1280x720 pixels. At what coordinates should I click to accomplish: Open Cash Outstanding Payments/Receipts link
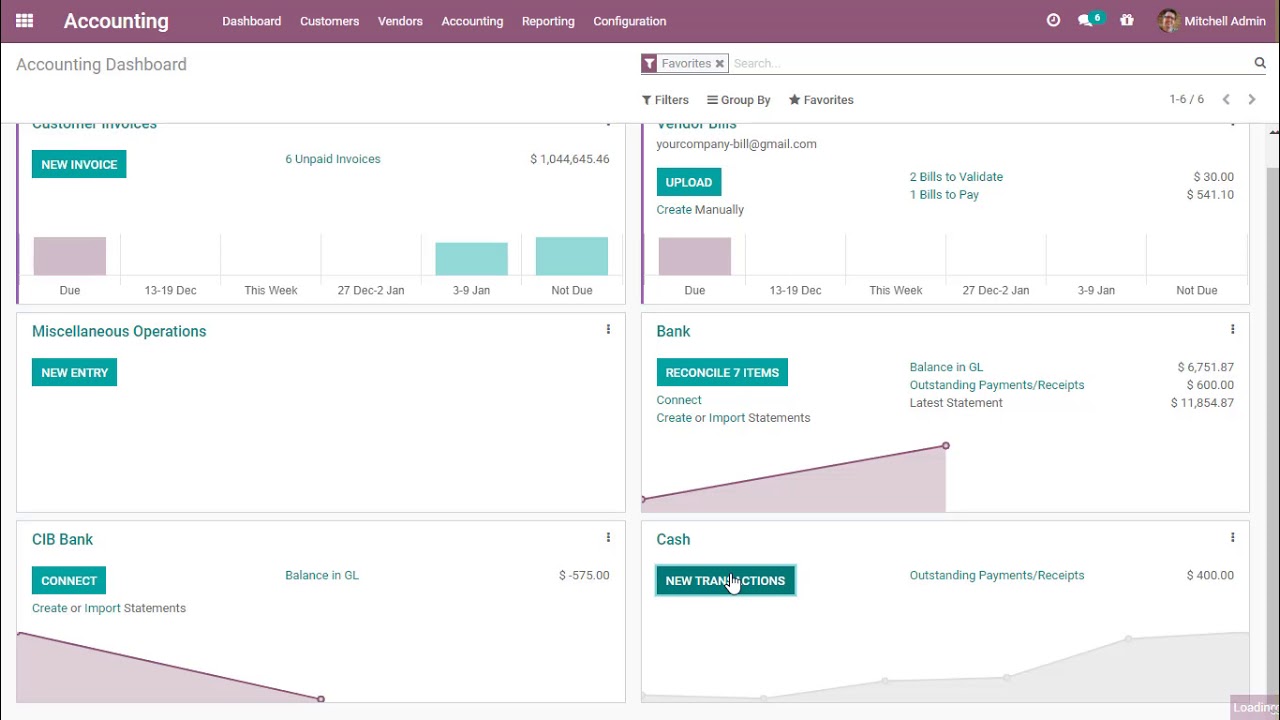(x=997, y=575)
